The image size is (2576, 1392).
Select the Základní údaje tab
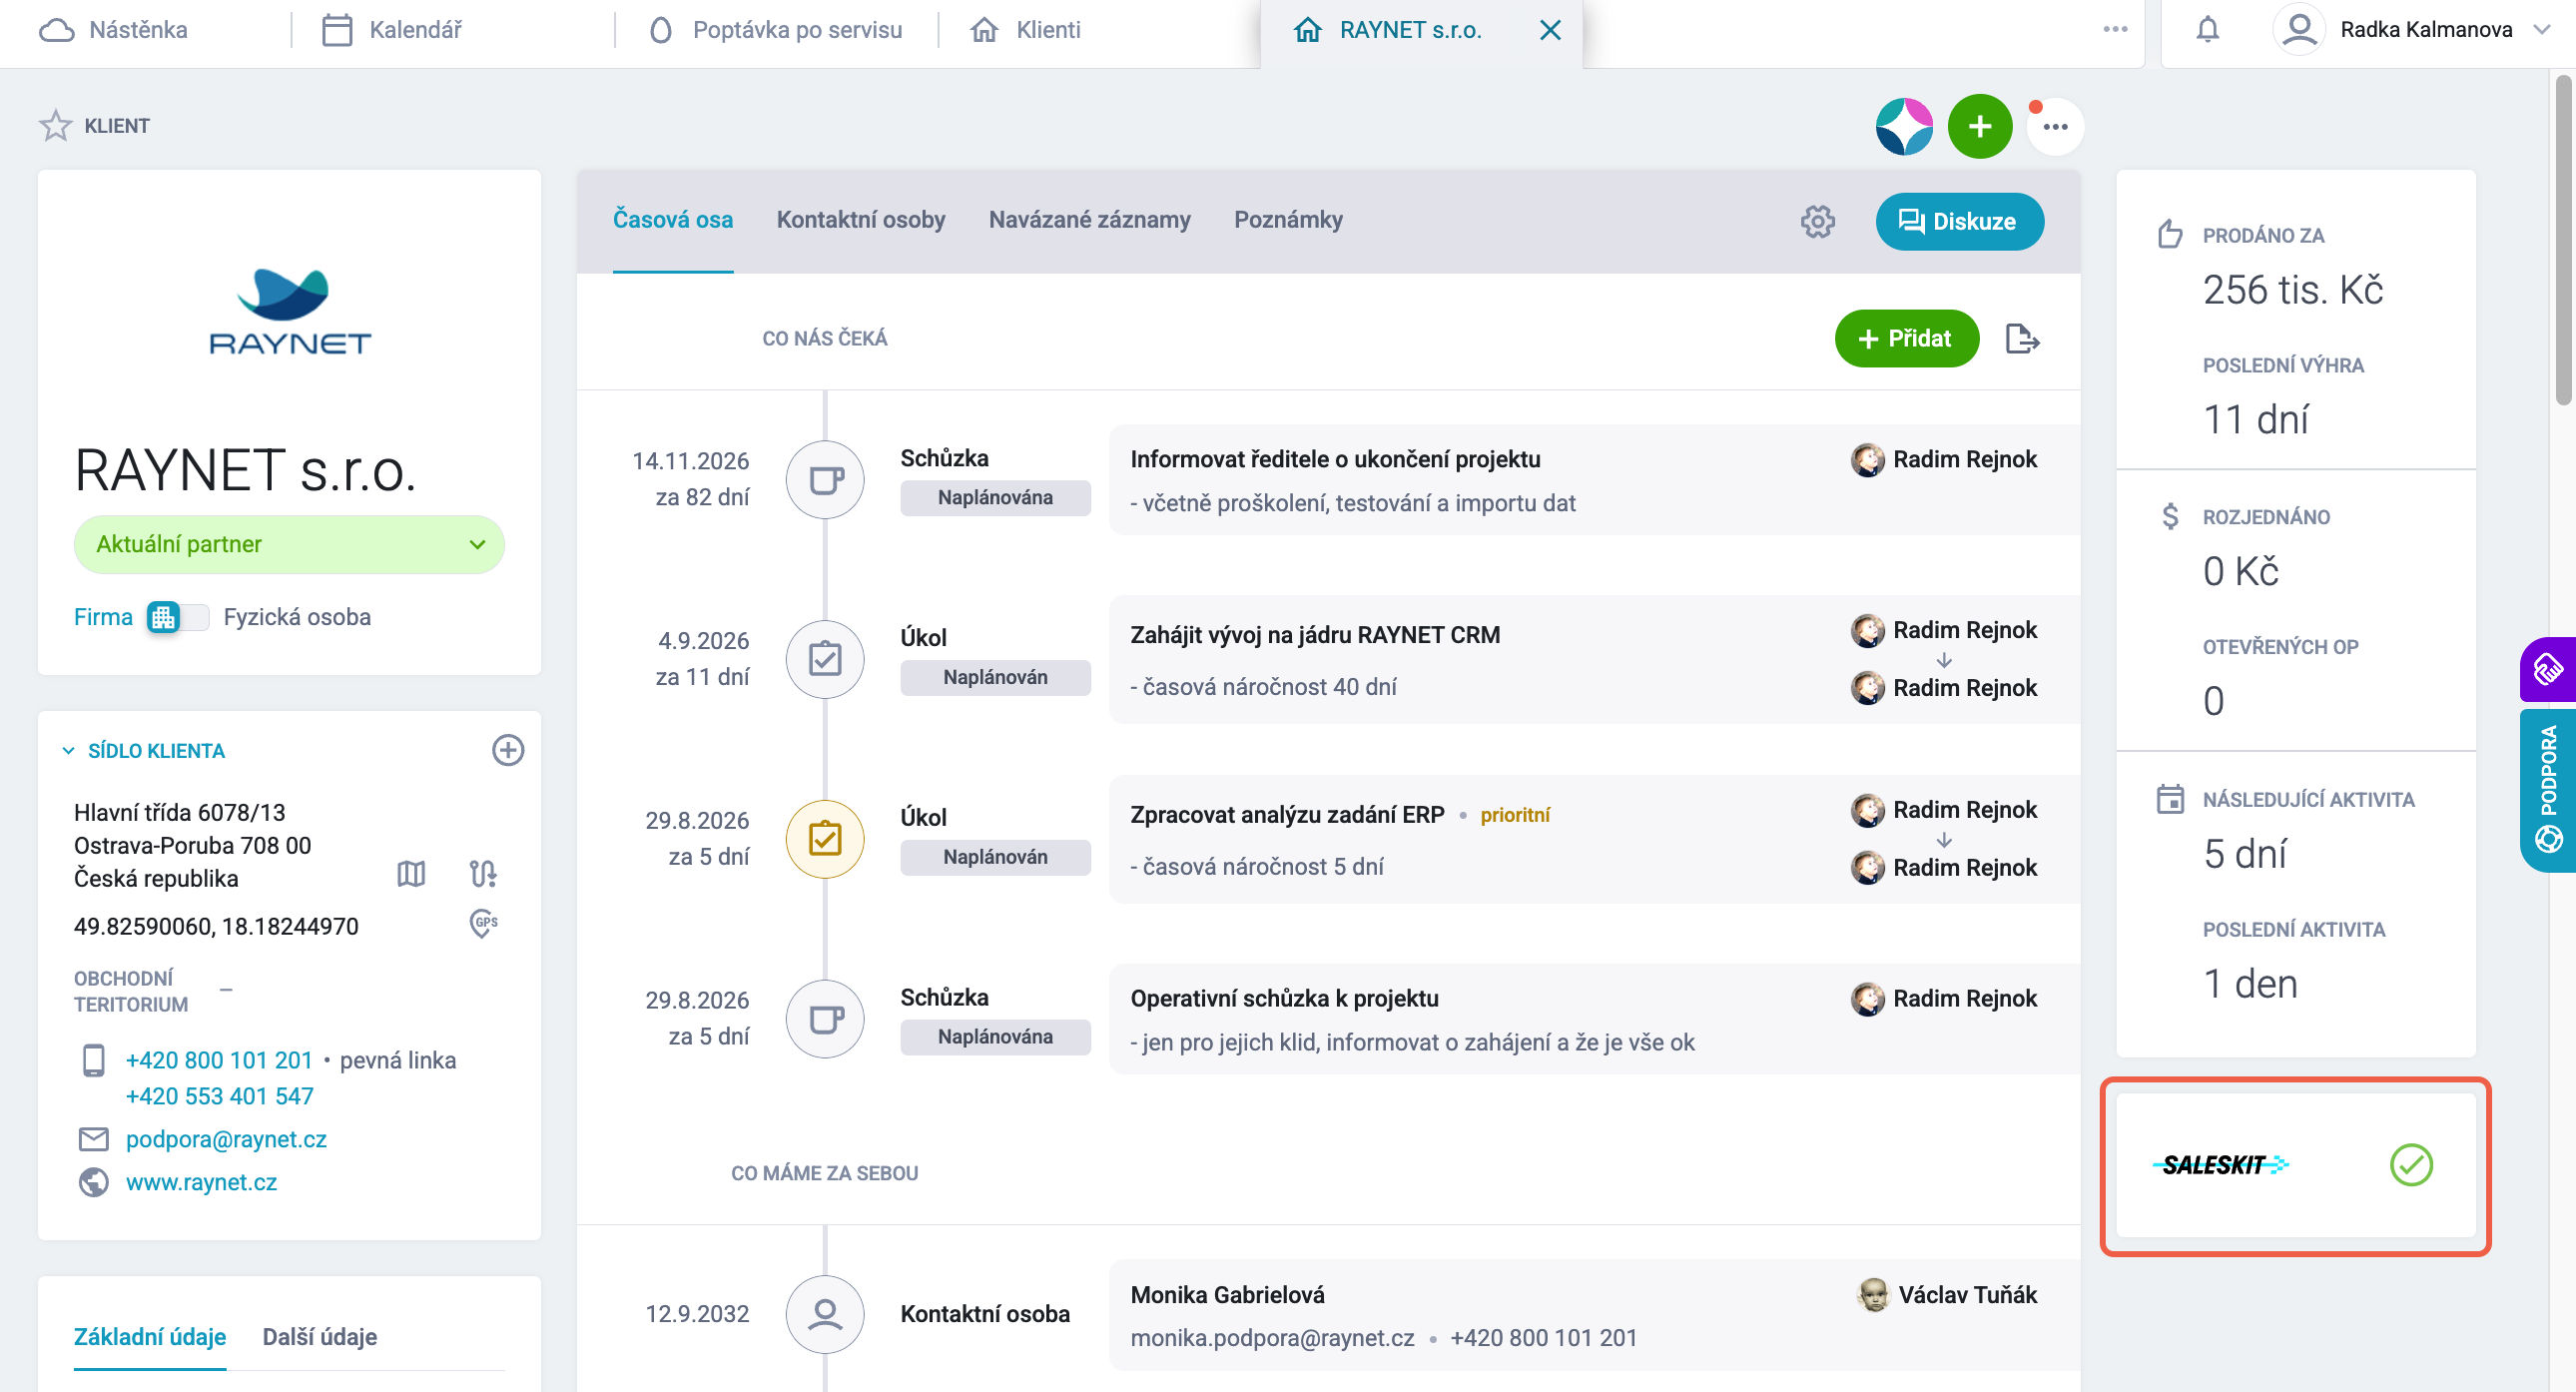[x=150, y=1337]
